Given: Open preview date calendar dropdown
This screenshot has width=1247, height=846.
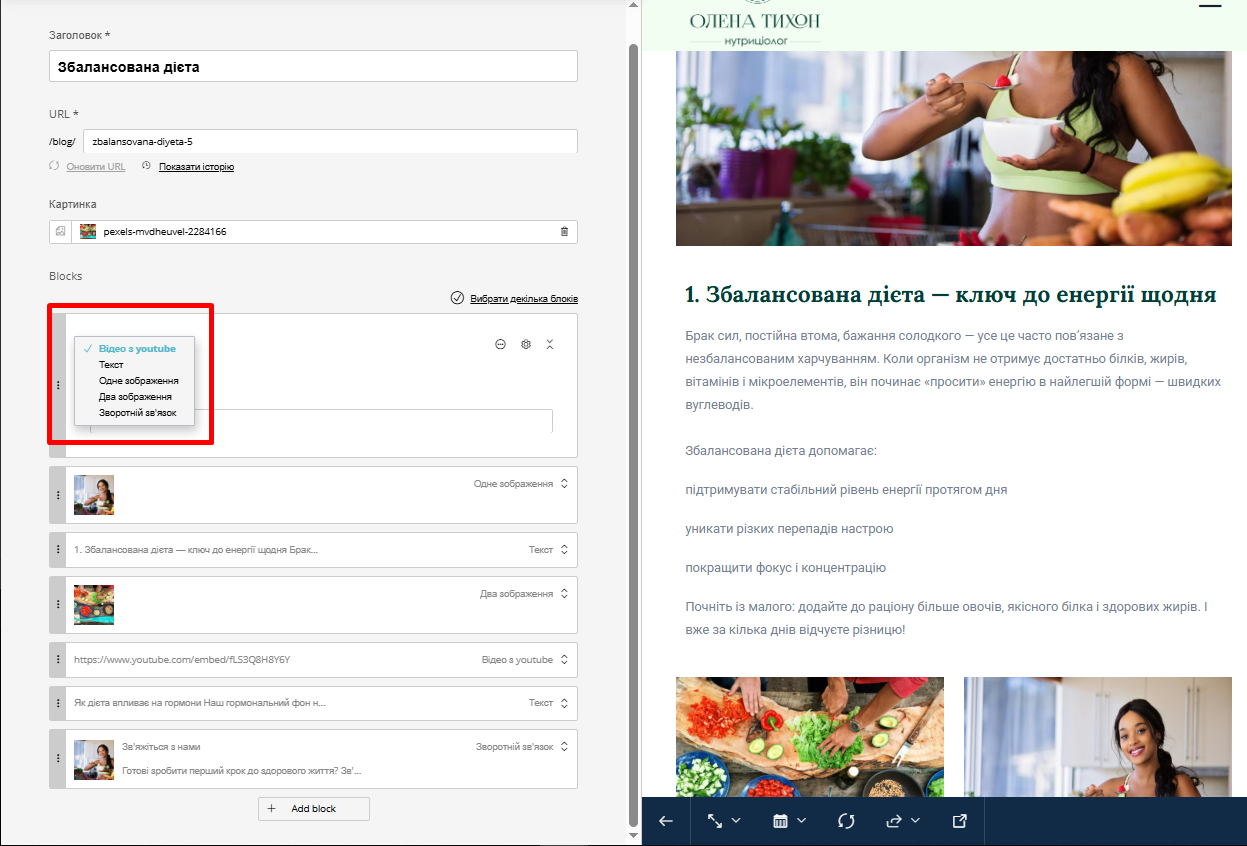Looking at the screenshot, I should click(x=790, y=821).
